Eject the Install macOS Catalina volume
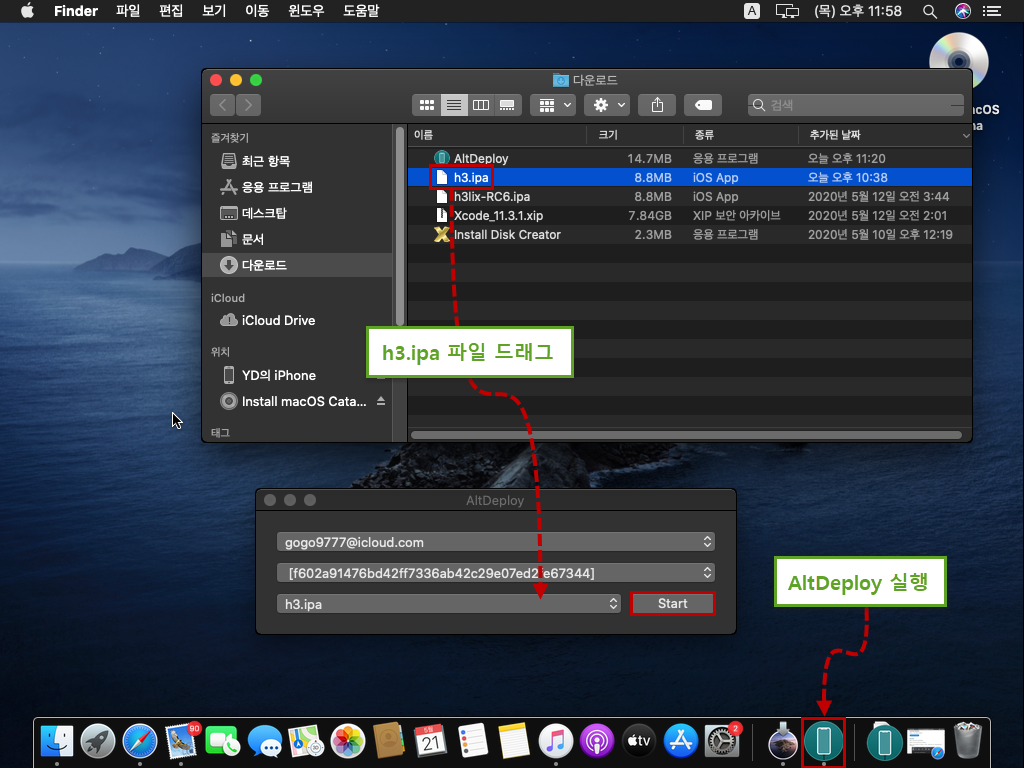 [x=381, y=401]
